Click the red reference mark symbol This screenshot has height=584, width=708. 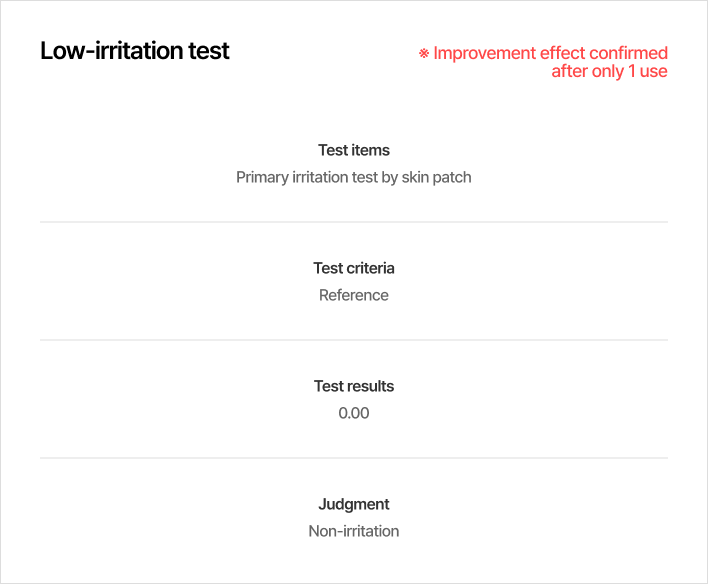click(424, 53)
